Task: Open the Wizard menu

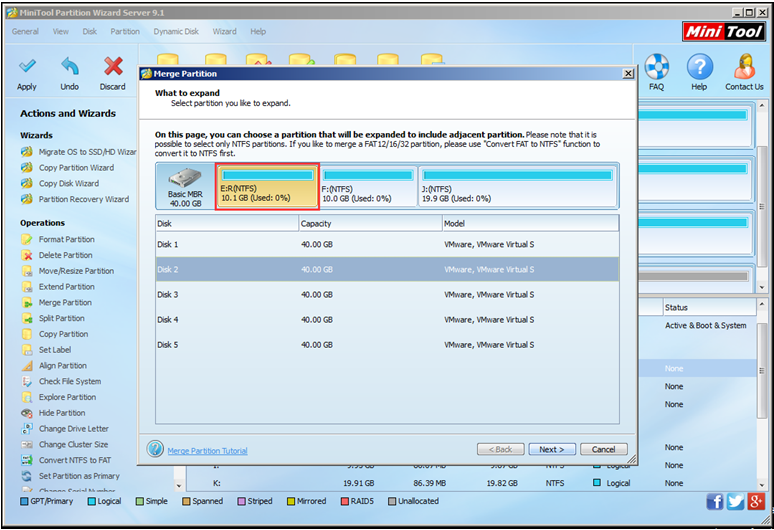Action: click(225, 32)
